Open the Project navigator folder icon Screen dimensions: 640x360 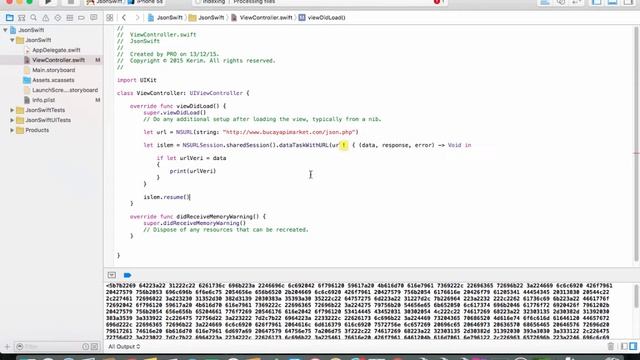9,18
